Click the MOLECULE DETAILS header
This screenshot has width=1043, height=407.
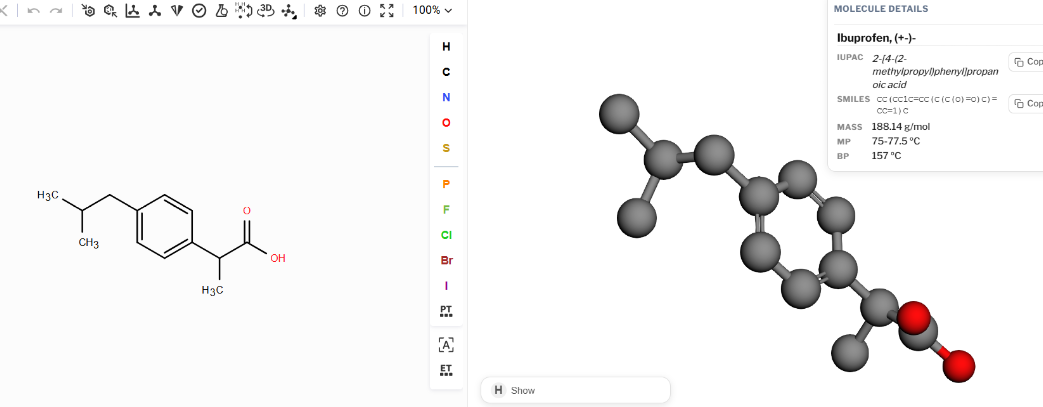[881, 9]
